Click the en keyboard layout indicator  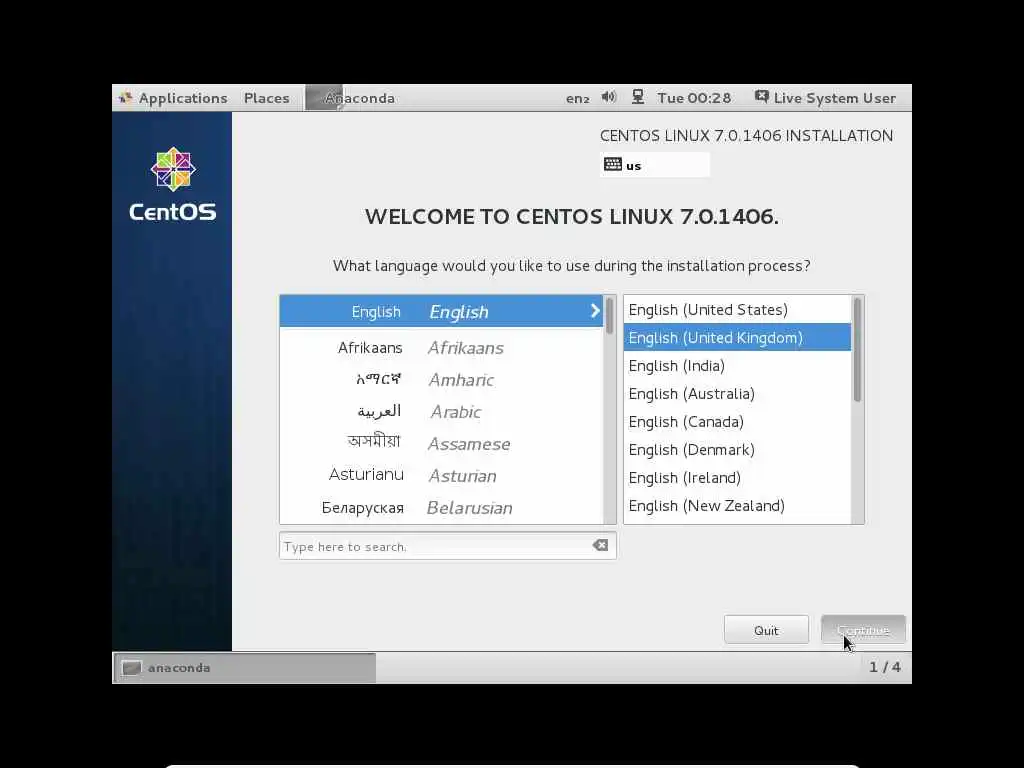click(577, 99)
